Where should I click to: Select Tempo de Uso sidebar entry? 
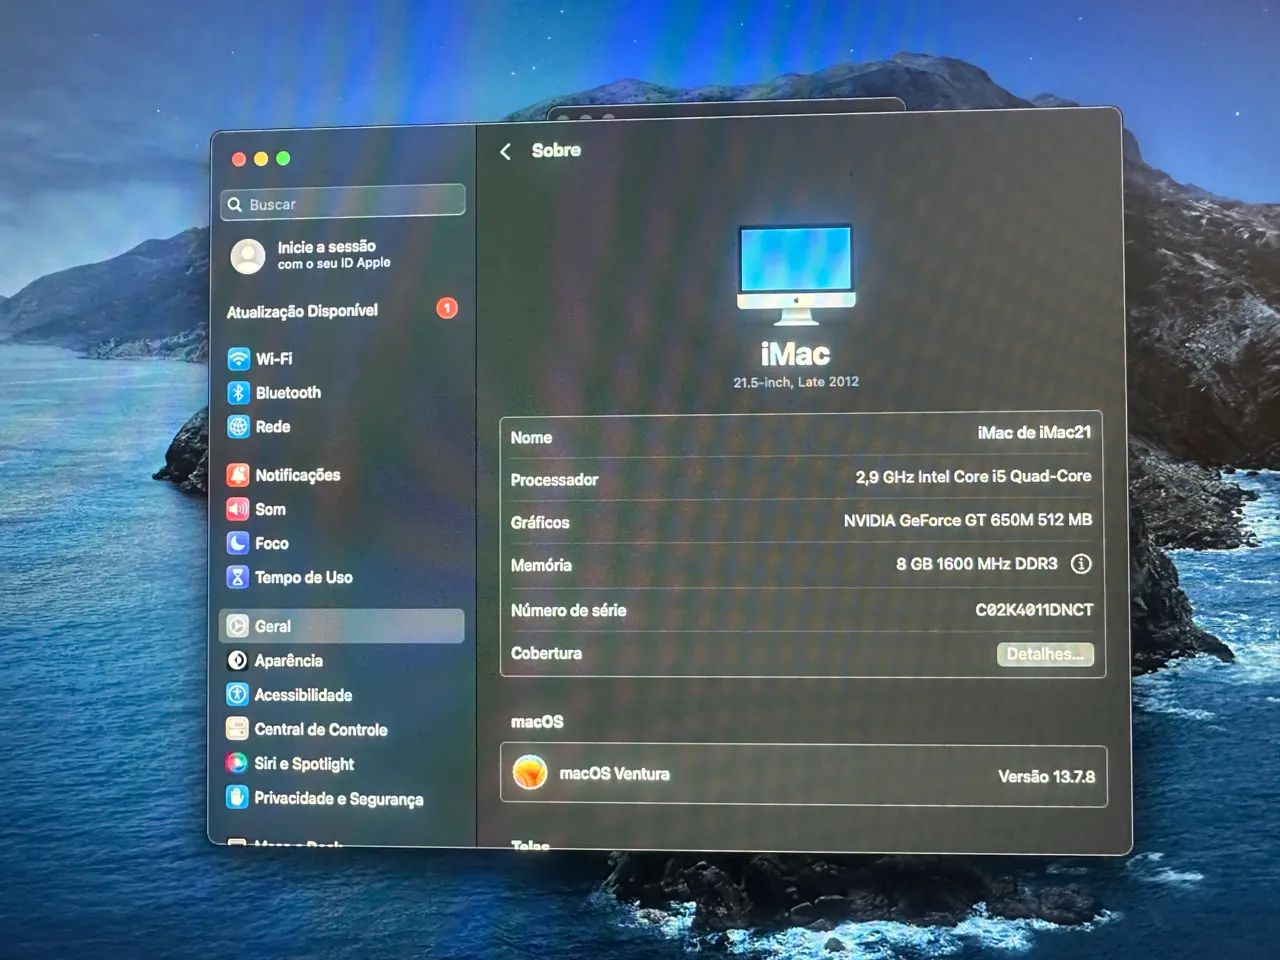tap(343, 577)
